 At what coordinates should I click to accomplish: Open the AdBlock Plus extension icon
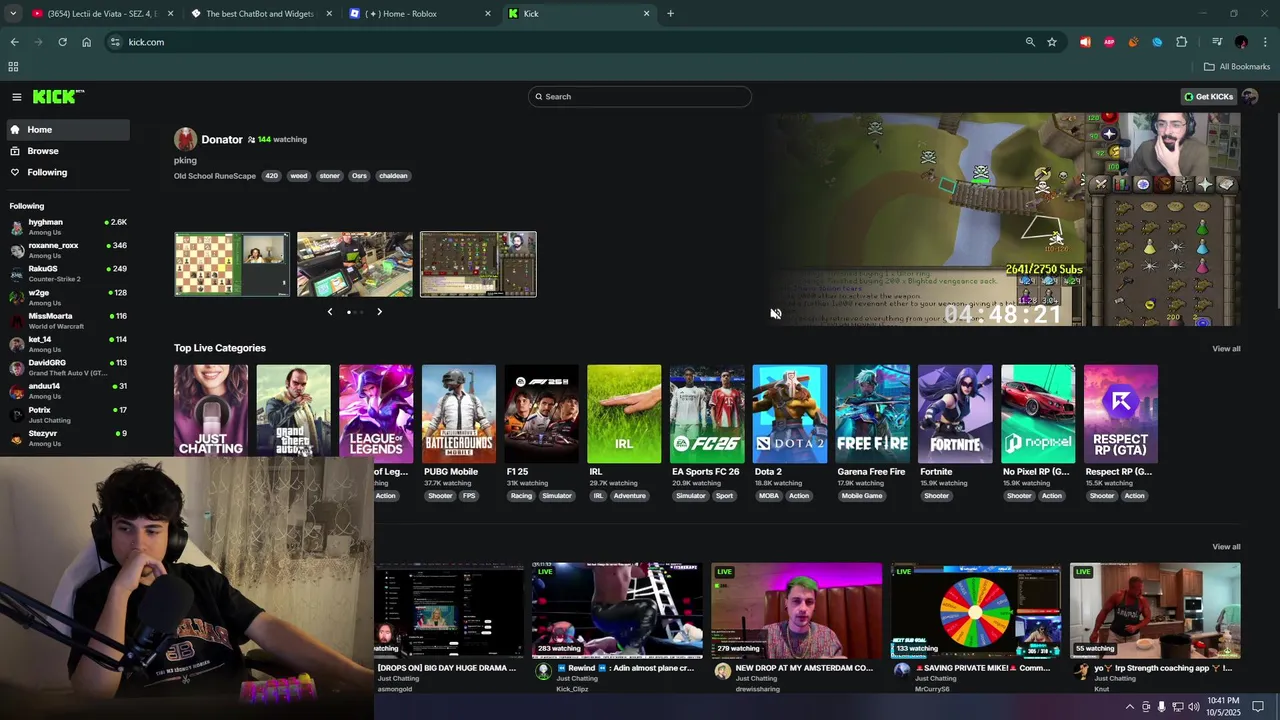(x=1109, y=42)
